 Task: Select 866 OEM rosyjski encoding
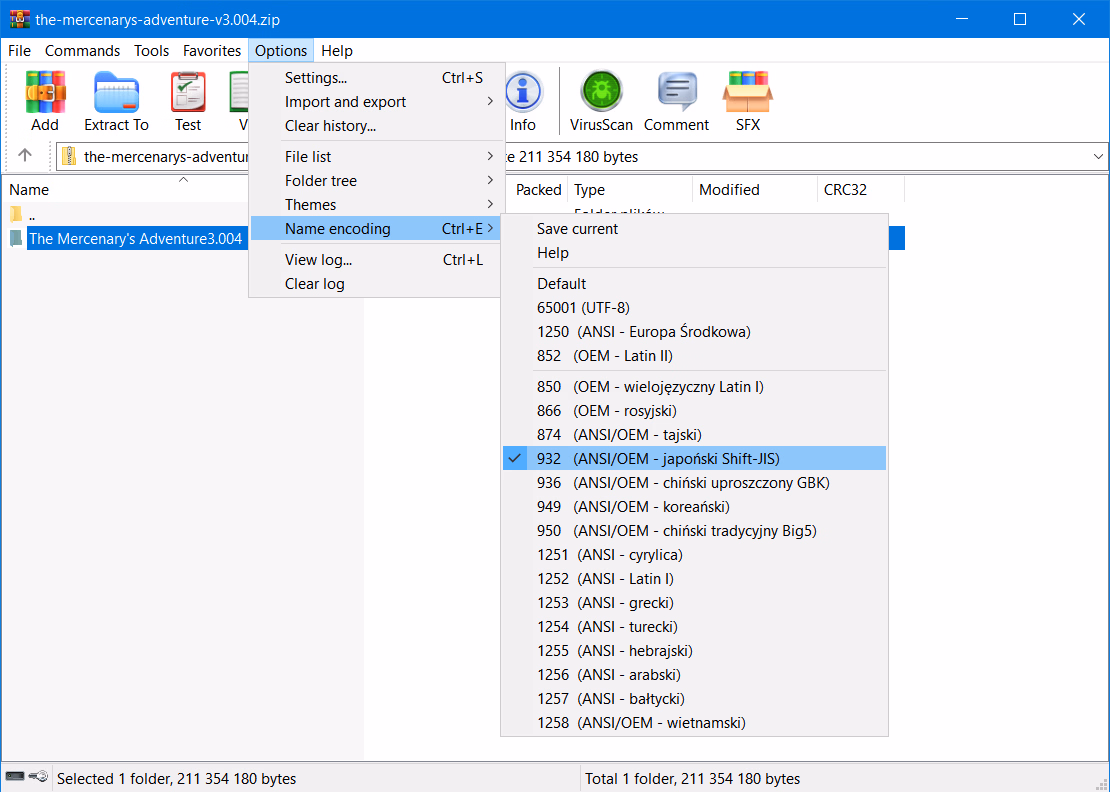[x=694, y=411]
